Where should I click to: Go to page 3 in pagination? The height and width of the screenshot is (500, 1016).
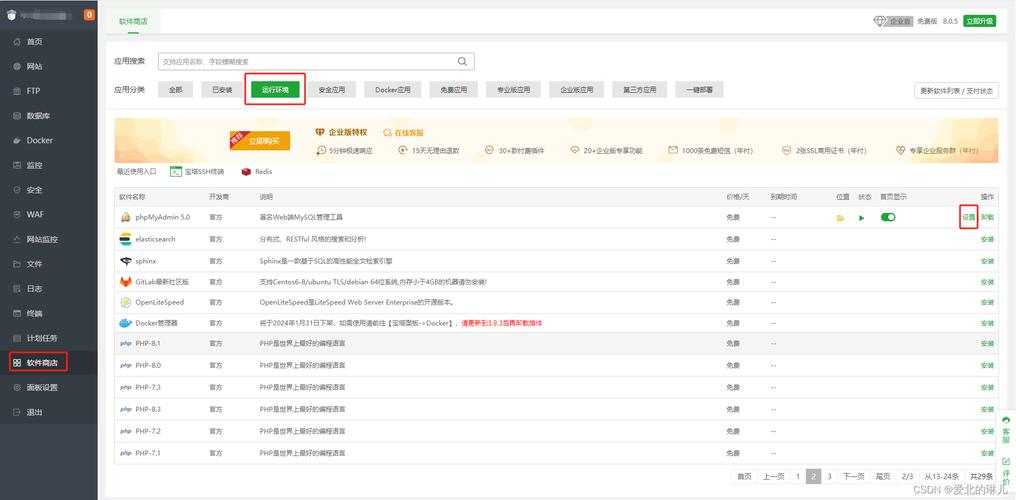[x=829, y=476]
